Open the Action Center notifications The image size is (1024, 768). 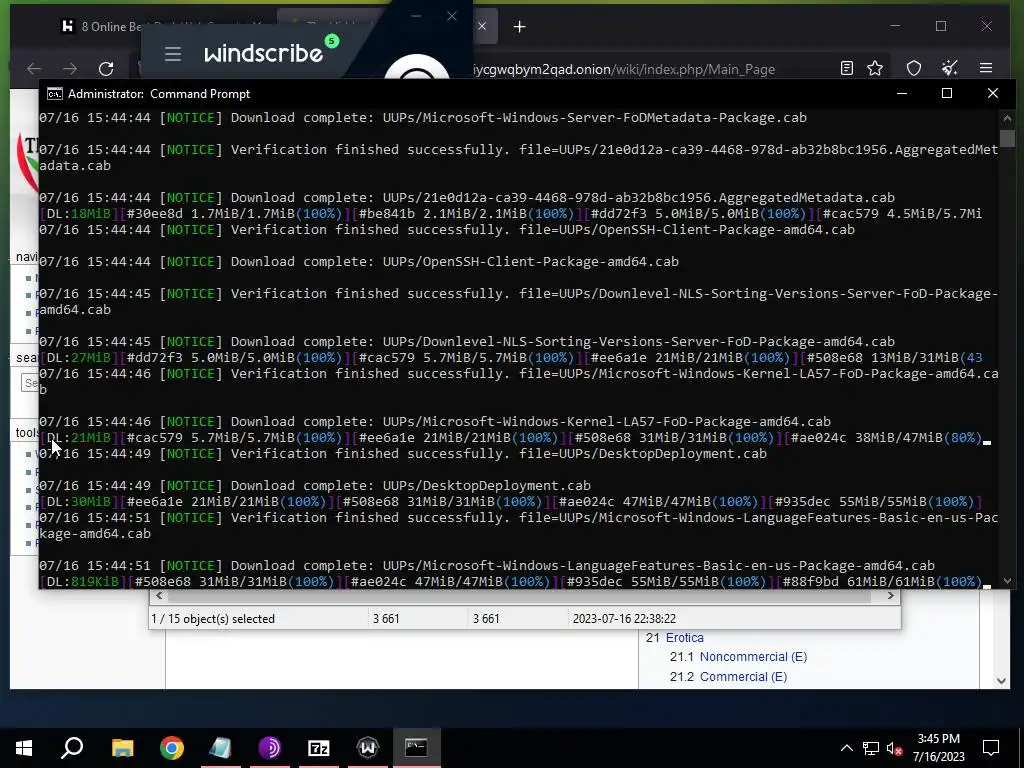pyautogui.click(x=991, y=748)
